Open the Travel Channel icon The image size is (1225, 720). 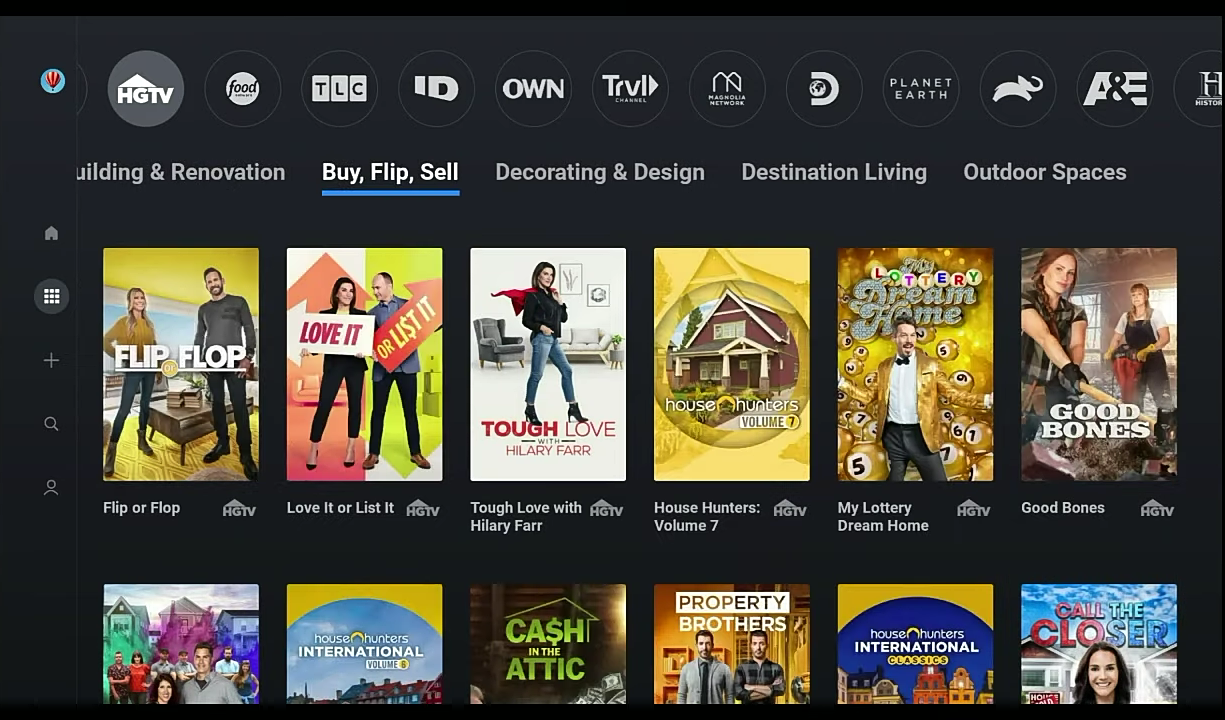click(x=630, y=89)
